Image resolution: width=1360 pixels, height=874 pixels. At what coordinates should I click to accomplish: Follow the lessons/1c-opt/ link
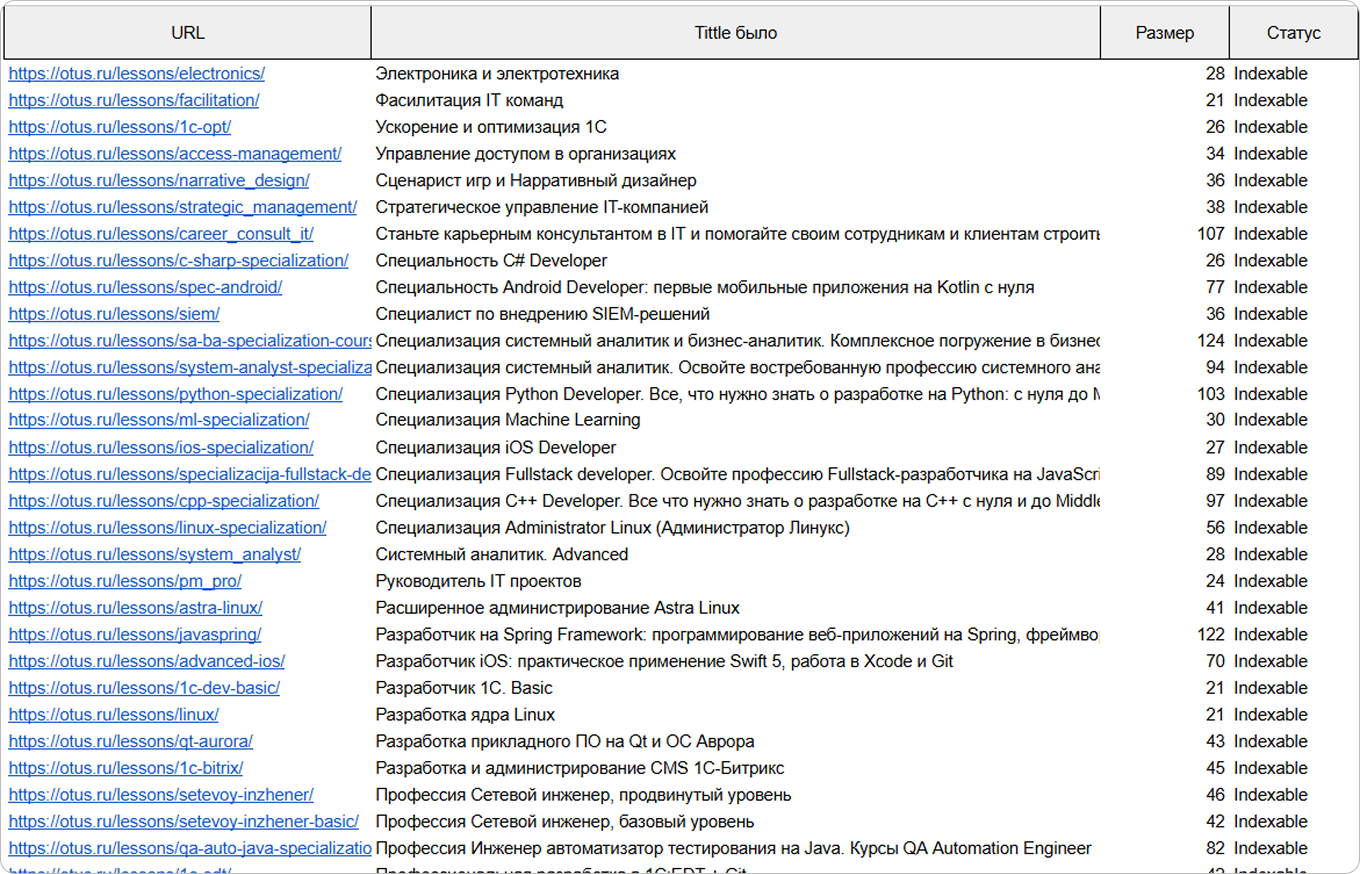120,127
